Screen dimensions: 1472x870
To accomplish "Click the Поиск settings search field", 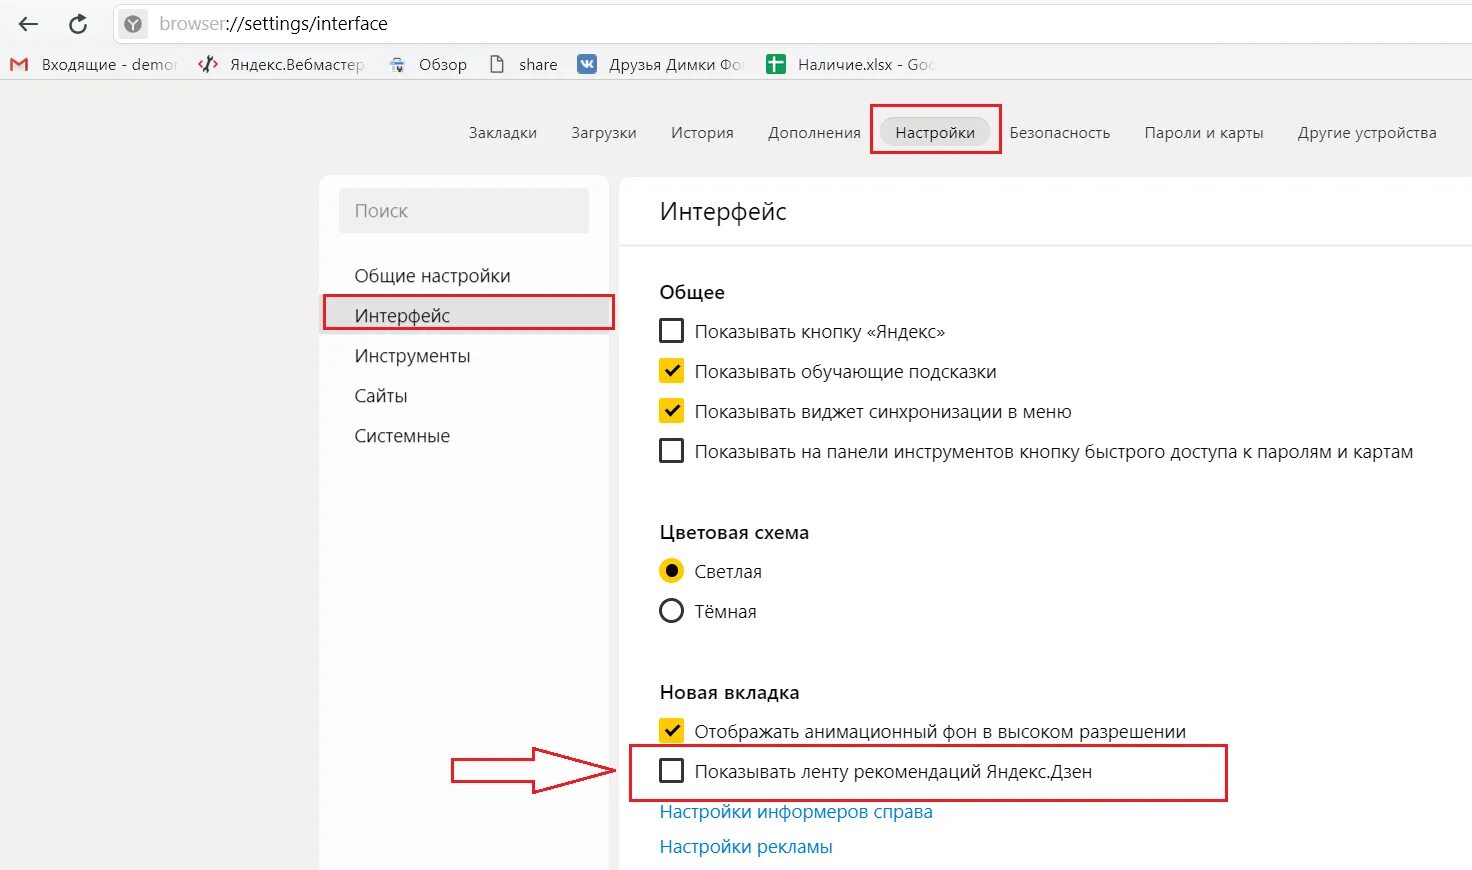I will pyautogui.click(x=464, y=211).
